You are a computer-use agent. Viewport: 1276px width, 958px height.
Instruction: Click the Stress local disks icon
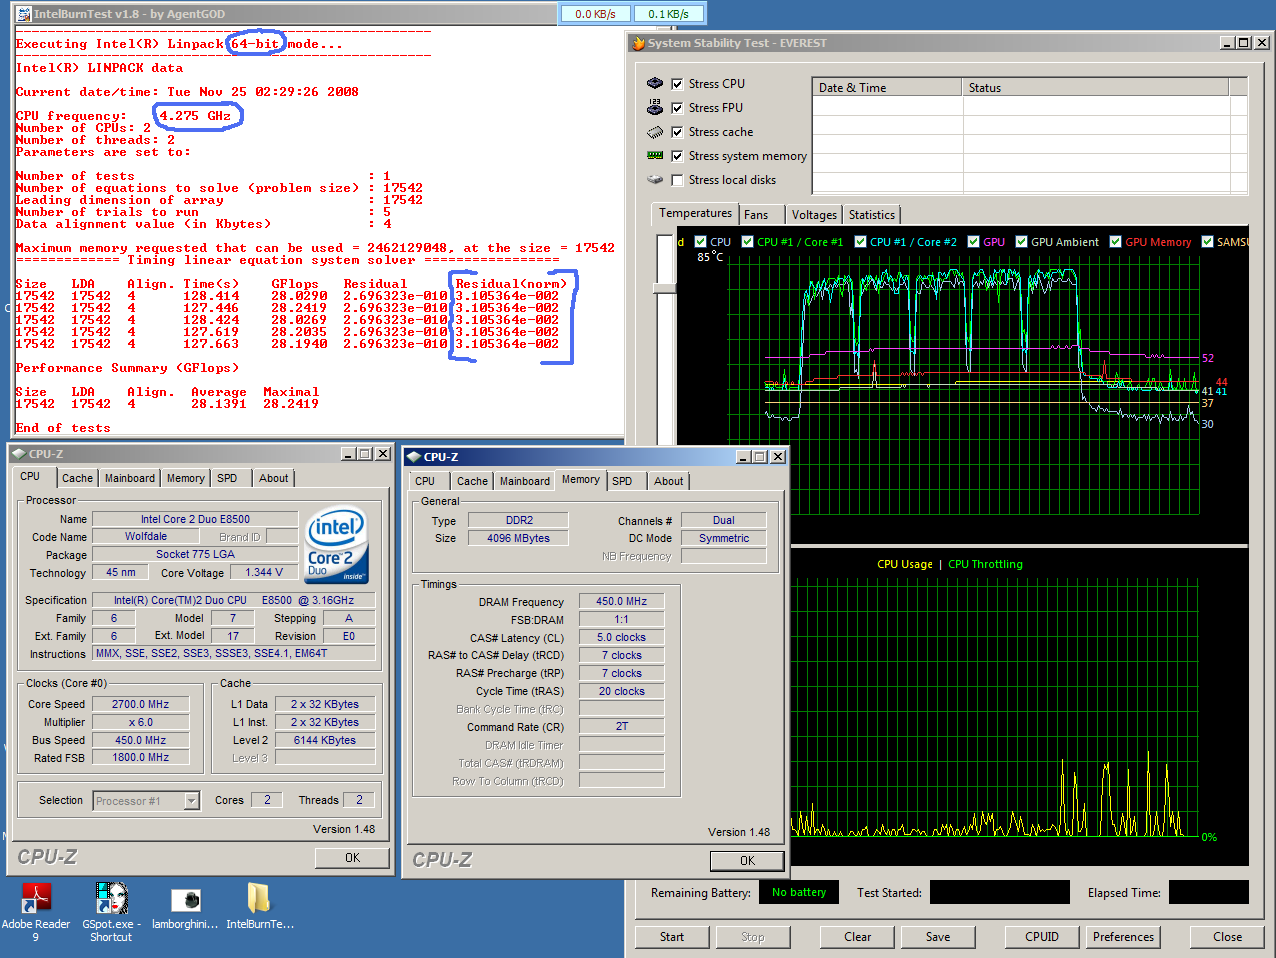(x=655, y=180)
